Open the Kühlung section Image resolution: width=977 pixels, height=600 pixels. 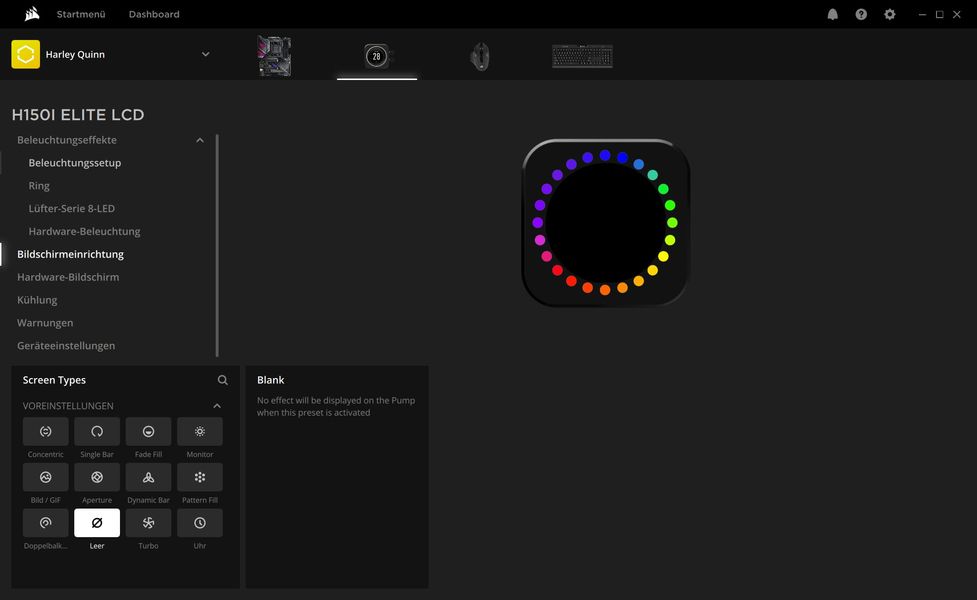coord(37,300)
